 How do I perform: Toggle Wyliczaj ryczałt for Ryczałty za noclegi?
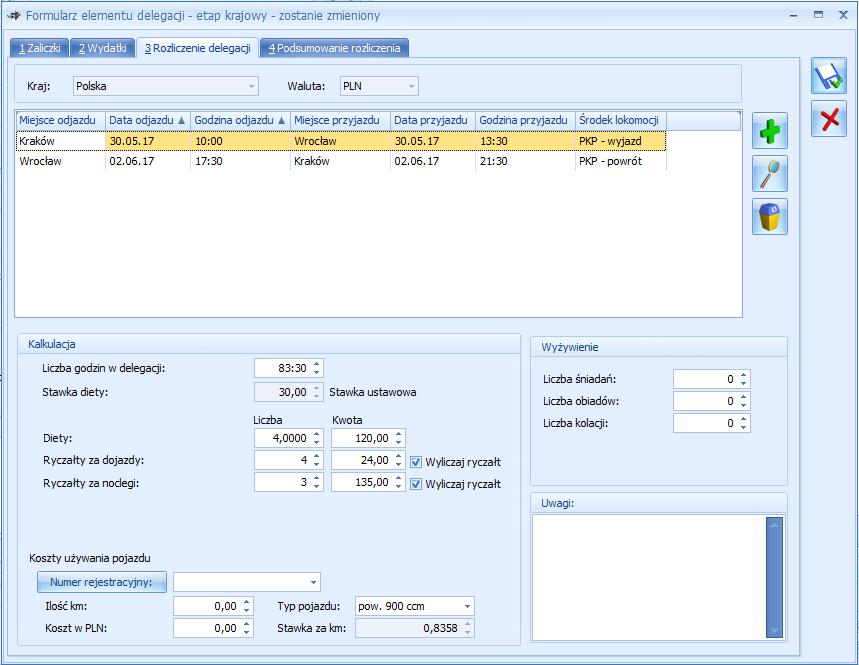(416, 484)
